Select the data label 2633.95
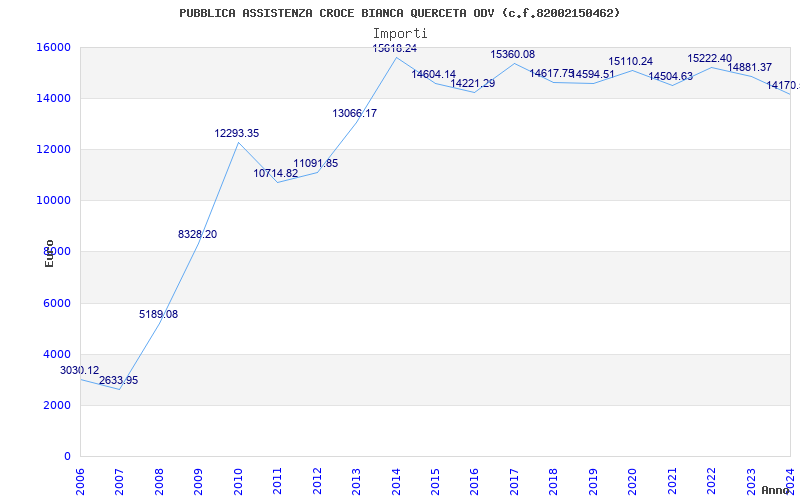This screenshot has width=800, height=500. (118, 381)
